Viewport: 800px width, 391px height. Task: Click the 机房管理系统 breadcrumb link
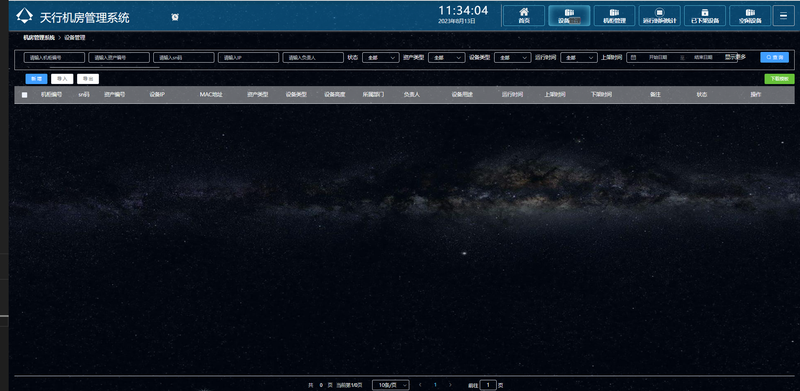(x=39, y=38)
